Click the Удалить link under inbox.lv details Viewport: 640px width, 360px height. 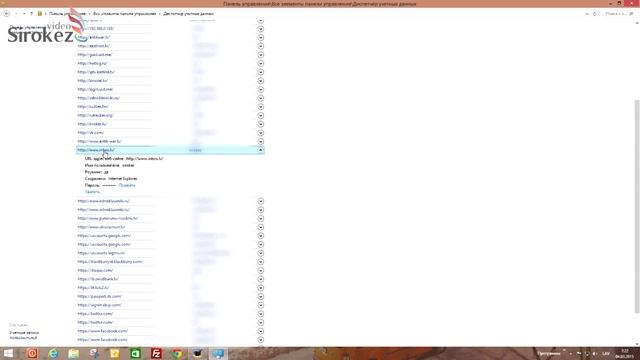pyautogui.click(x=92, y=192)
